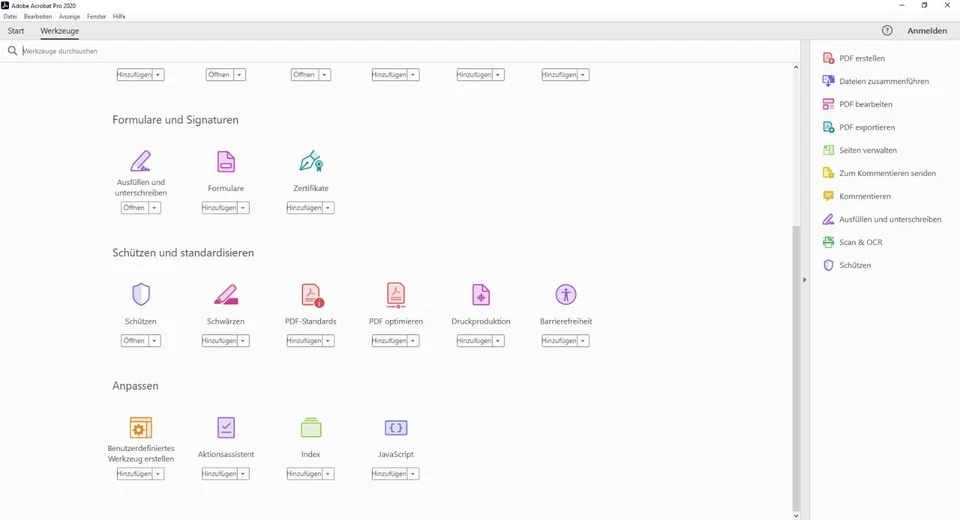The width and height of the screenshot is (960, 520).
Task: Click the sidebar Schützen shield icon
Action: tap(828, 265)
